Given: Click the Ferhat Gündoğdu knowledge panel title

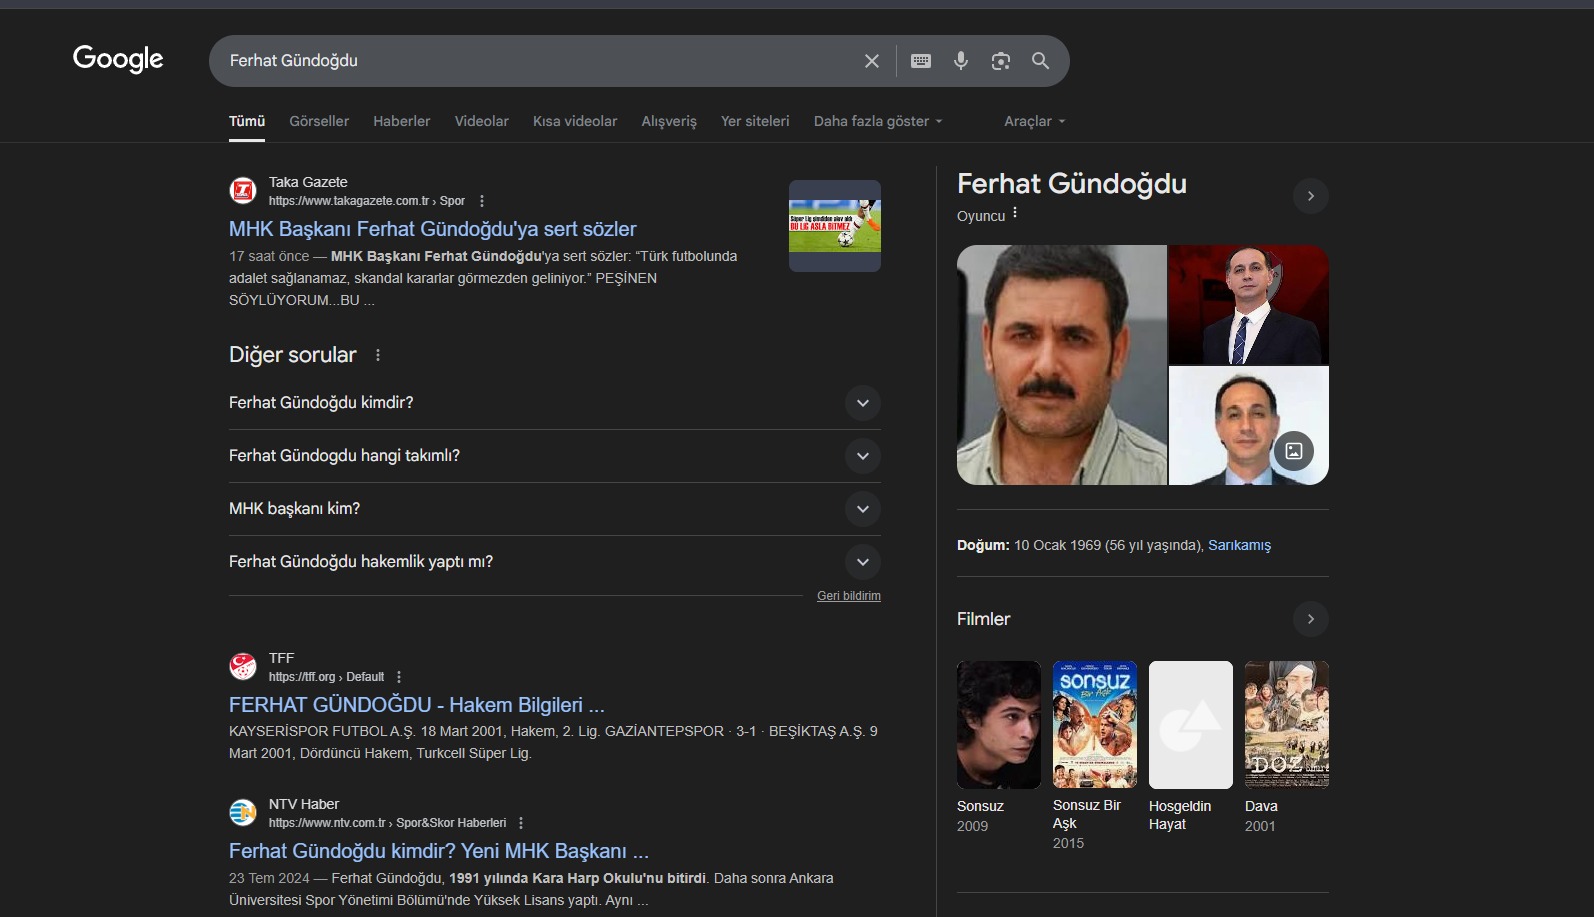Looking at the screenshot, I should 1072,184.
